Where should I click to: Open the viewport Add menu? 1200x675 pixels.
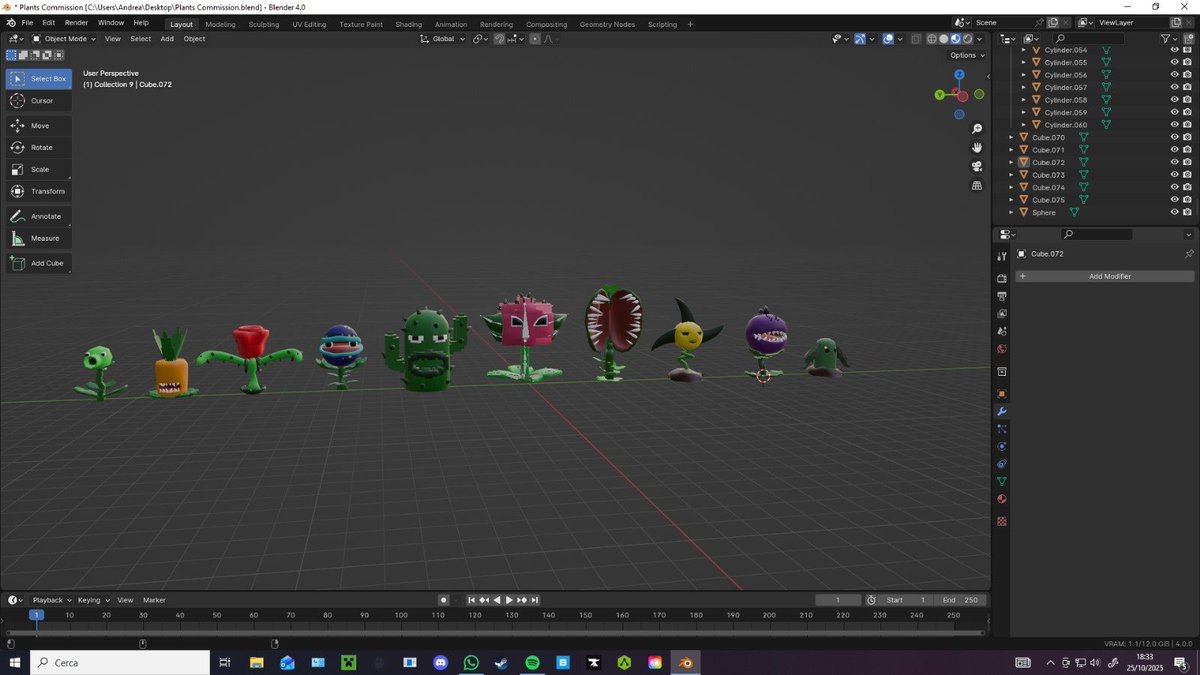(167, 39)
